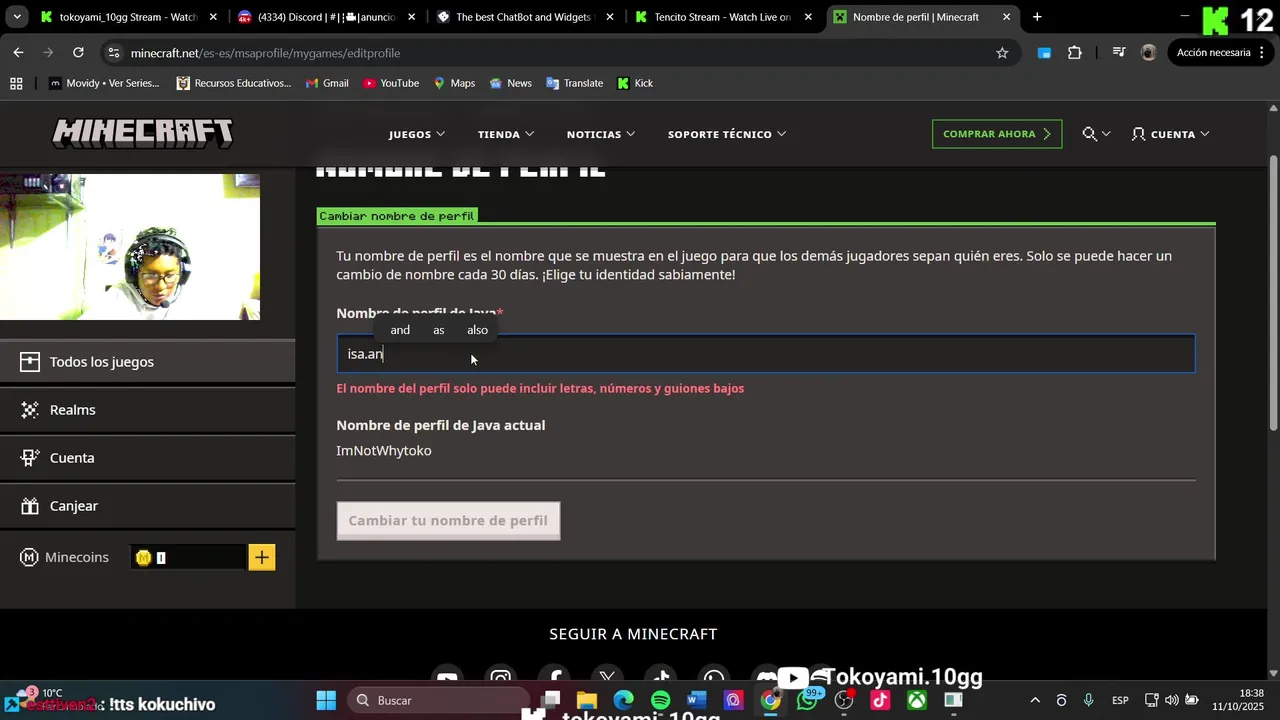Expand the NOTICIAS menu
The image size is (1280, 720).
[601, 134]
